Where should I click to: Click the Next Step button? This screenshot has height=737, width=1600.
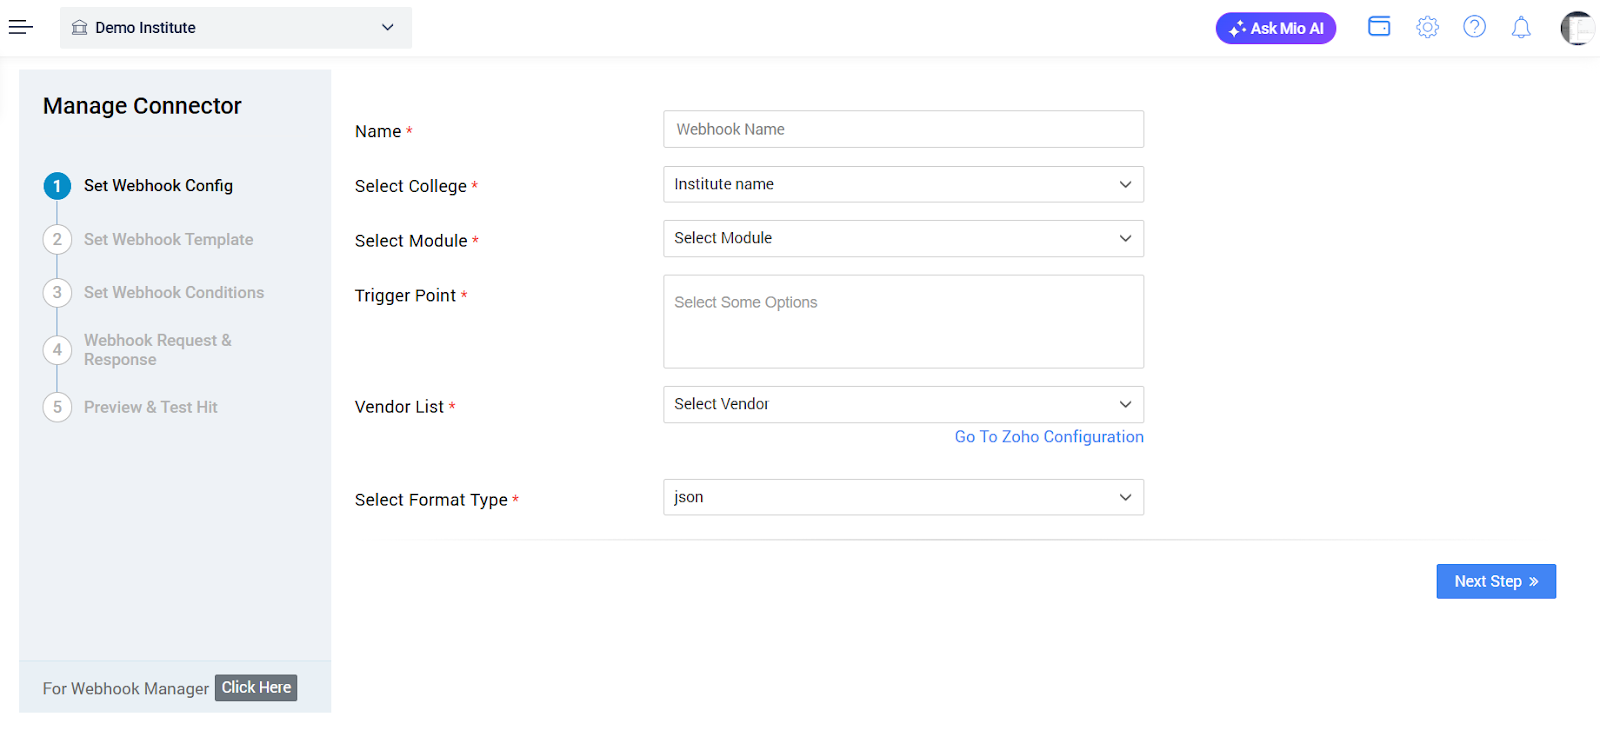pyautogui.click(x=1495, y=581)
